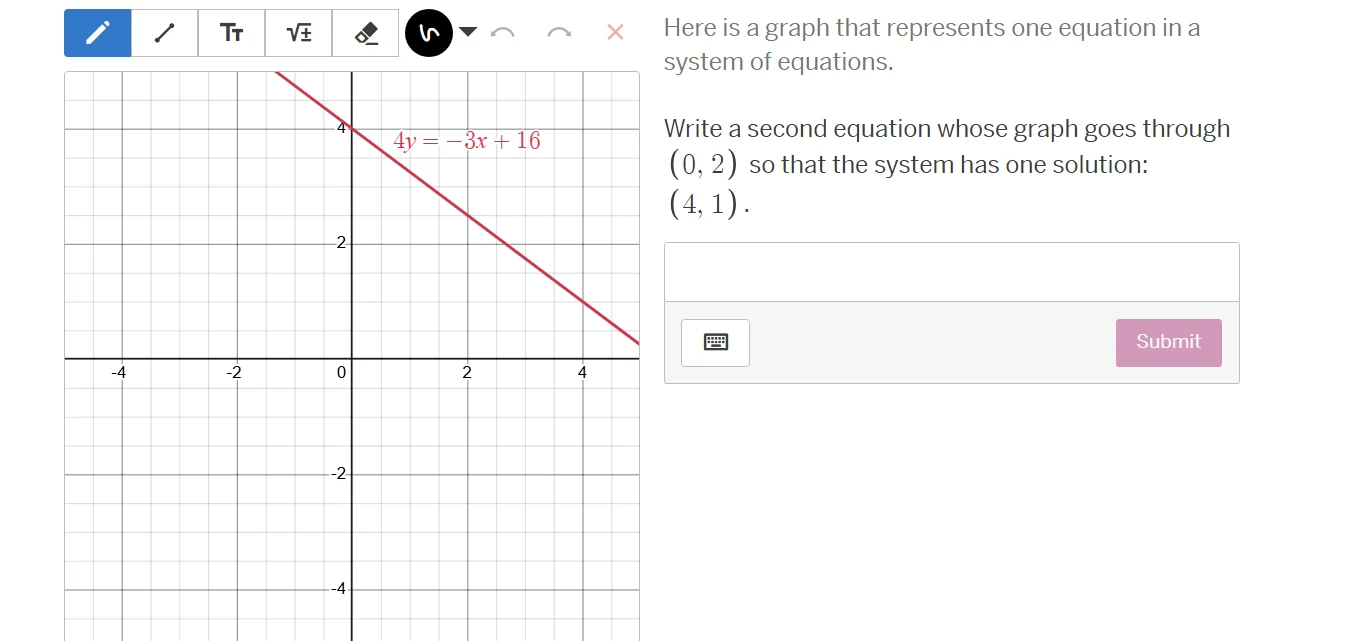Select the Pencil drawing tool
Viewport: 1351px width, 641px height.
97,32
